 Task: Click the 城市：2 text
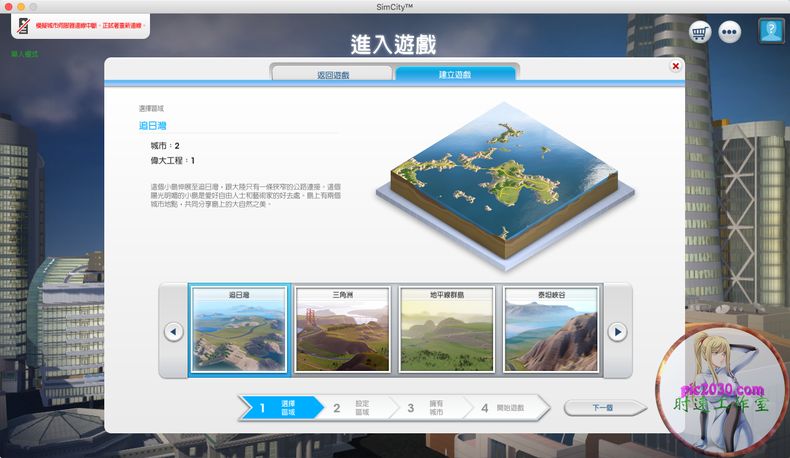tap(165, 146)
